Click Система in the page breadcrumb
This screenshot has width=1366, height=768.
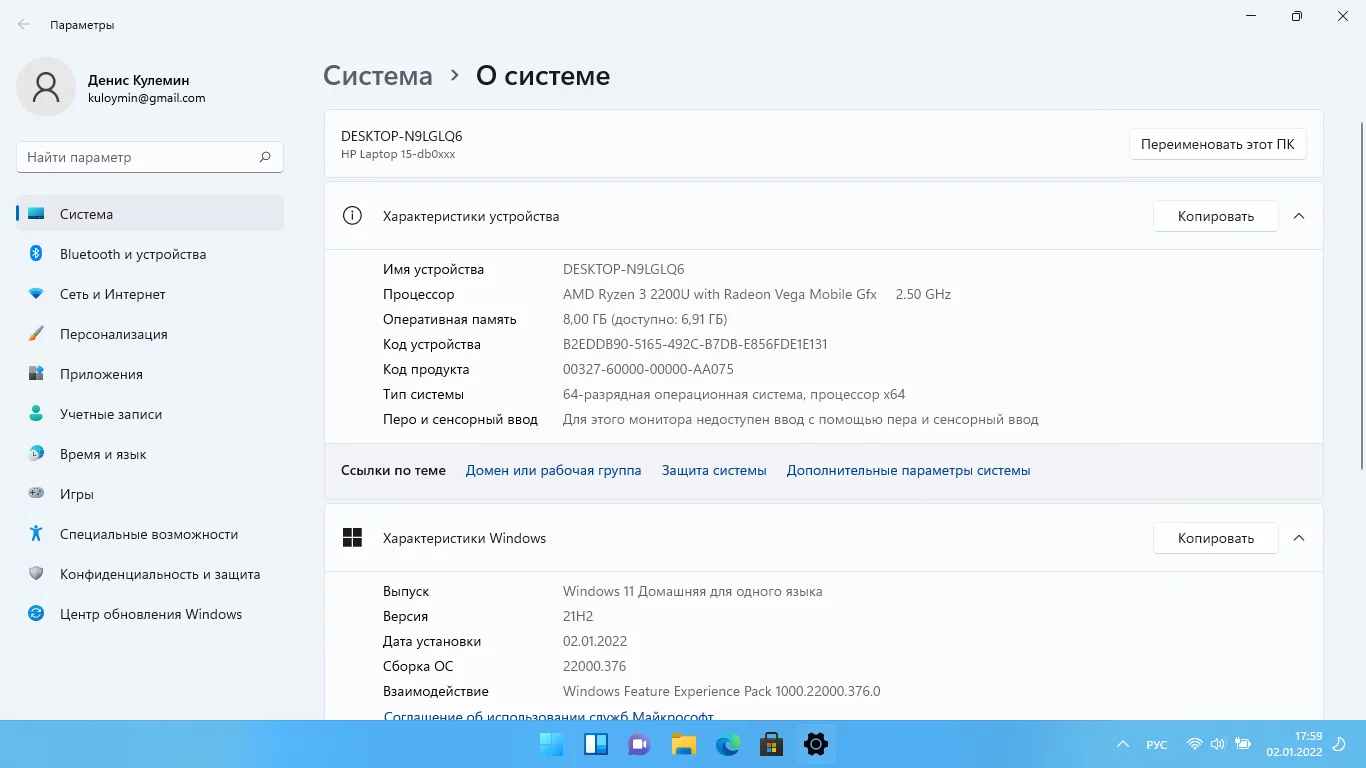coord(378,76)
